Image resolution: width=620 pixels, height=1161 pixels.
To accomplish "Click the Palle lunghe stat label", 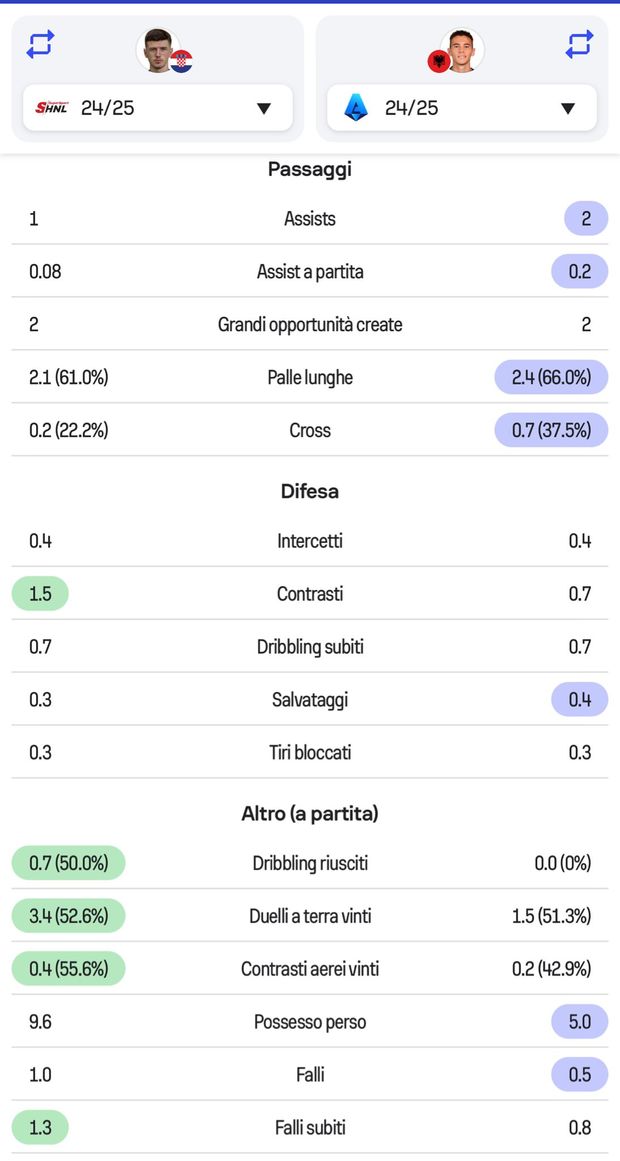I will click(x=310, y=377).
